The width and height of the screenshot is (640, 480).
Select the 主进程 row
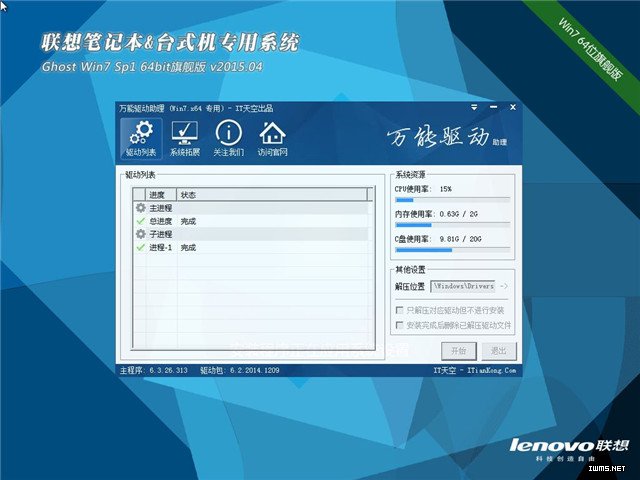coord(251,208)
